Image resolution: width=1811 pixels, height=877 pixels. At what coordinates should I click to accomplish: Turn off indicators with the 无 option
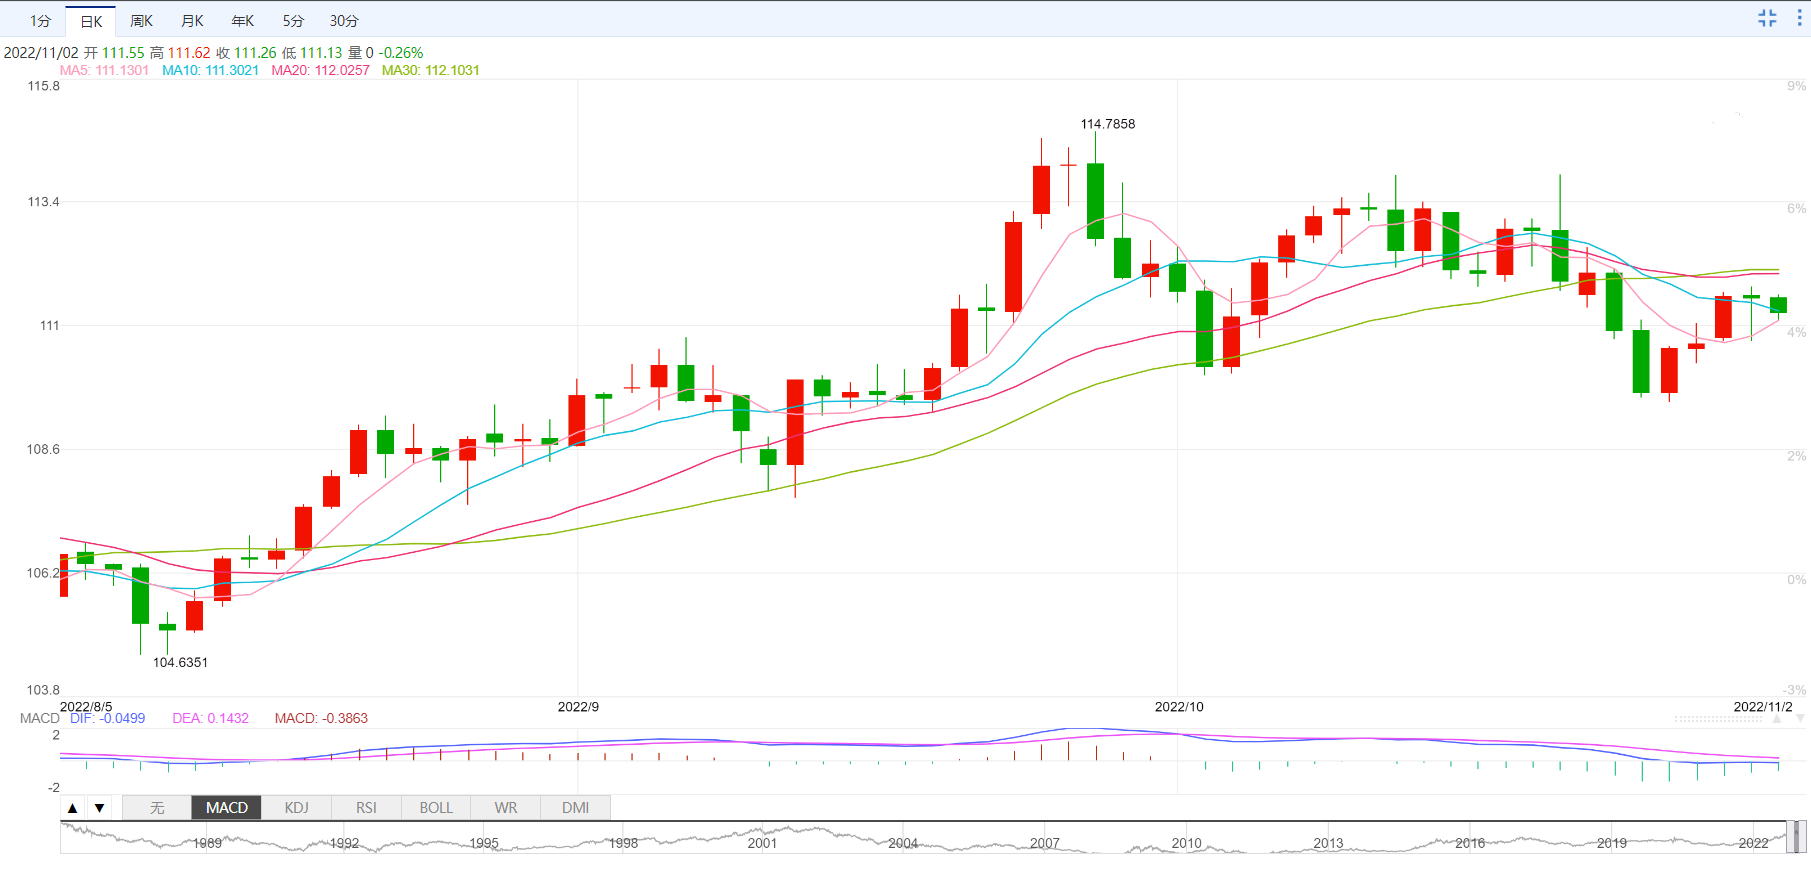157,808
